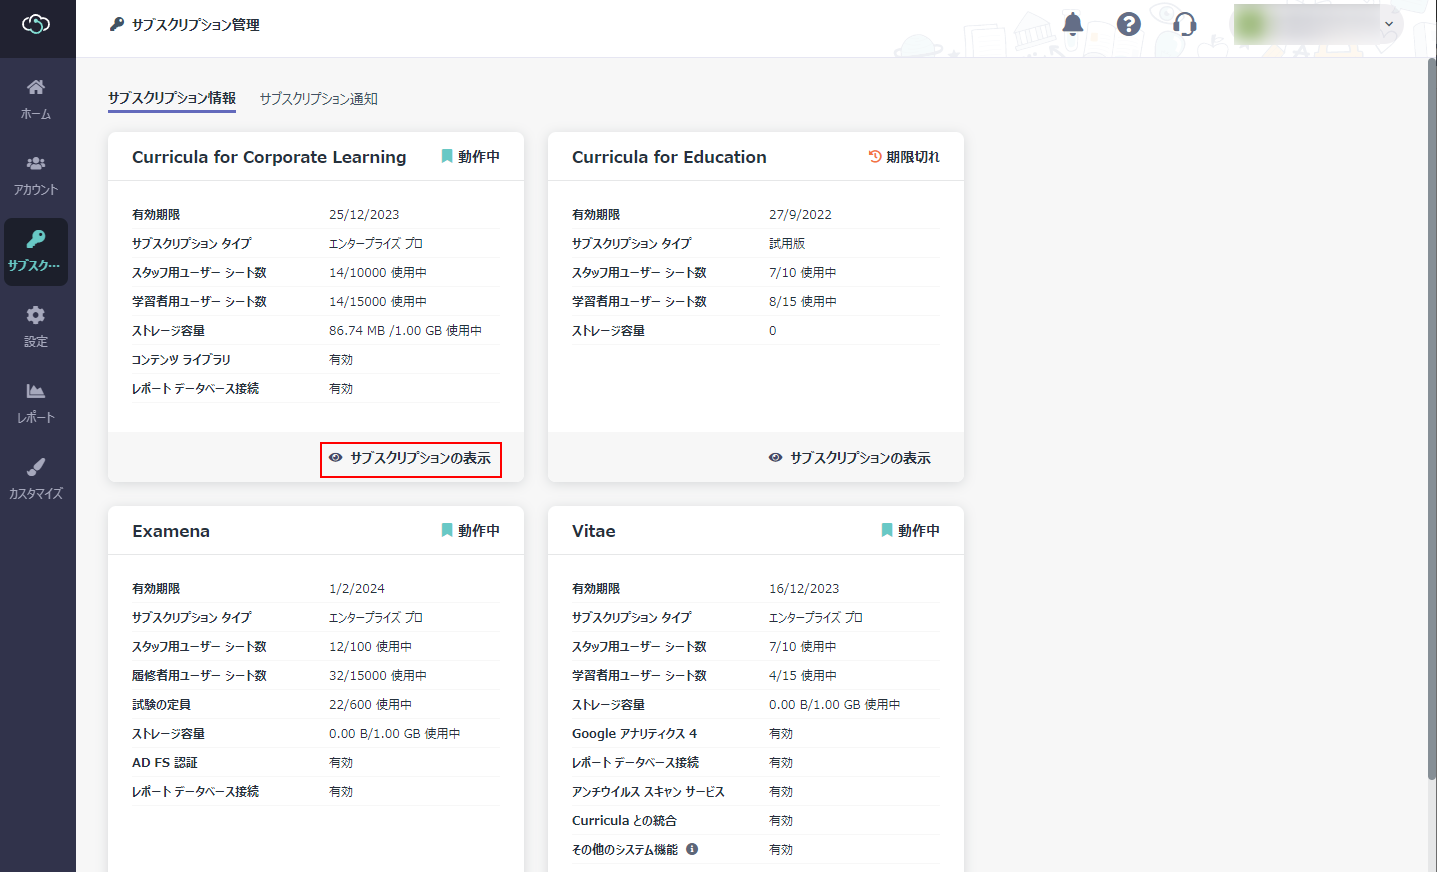Click the 14/10000 使用中 staff seats value
The width and height of the screenshot is (1437, 872).
(378, 272)
